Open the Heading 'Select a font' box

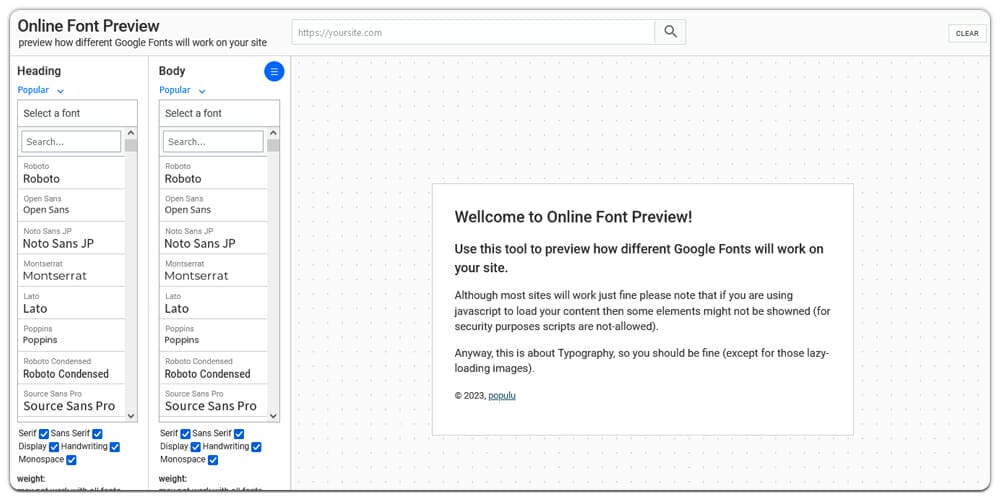[77, 113]
